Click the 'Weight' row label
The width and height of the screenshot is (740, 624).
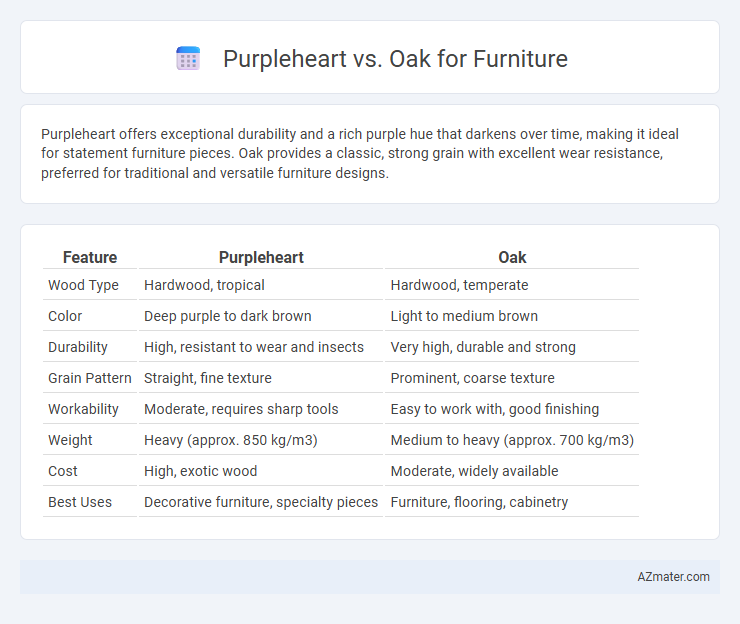point(70,440)
